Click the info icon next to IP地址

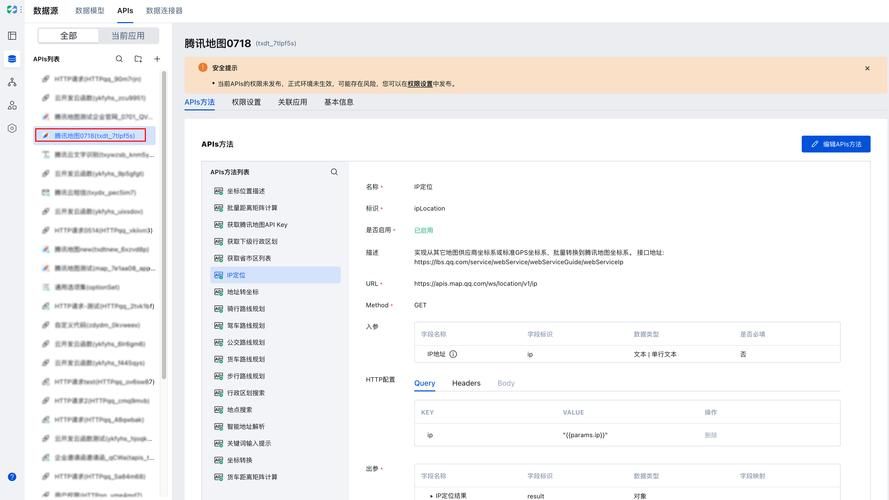[453, 354]
